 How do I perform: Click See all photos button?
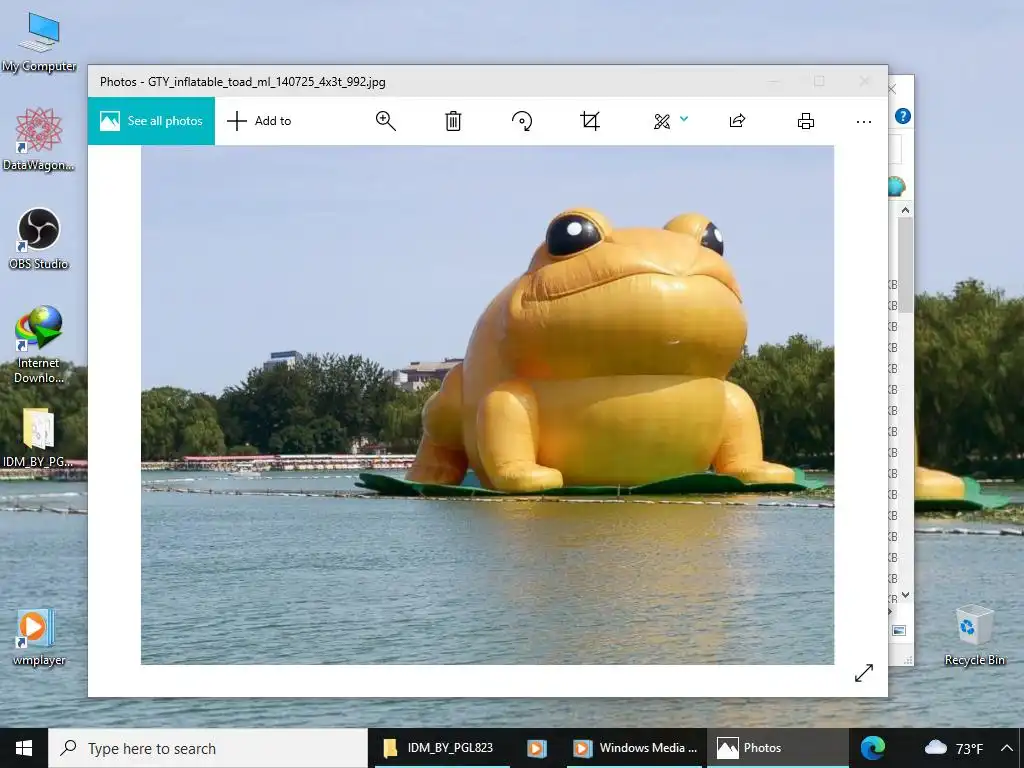(x=151, y=121)
